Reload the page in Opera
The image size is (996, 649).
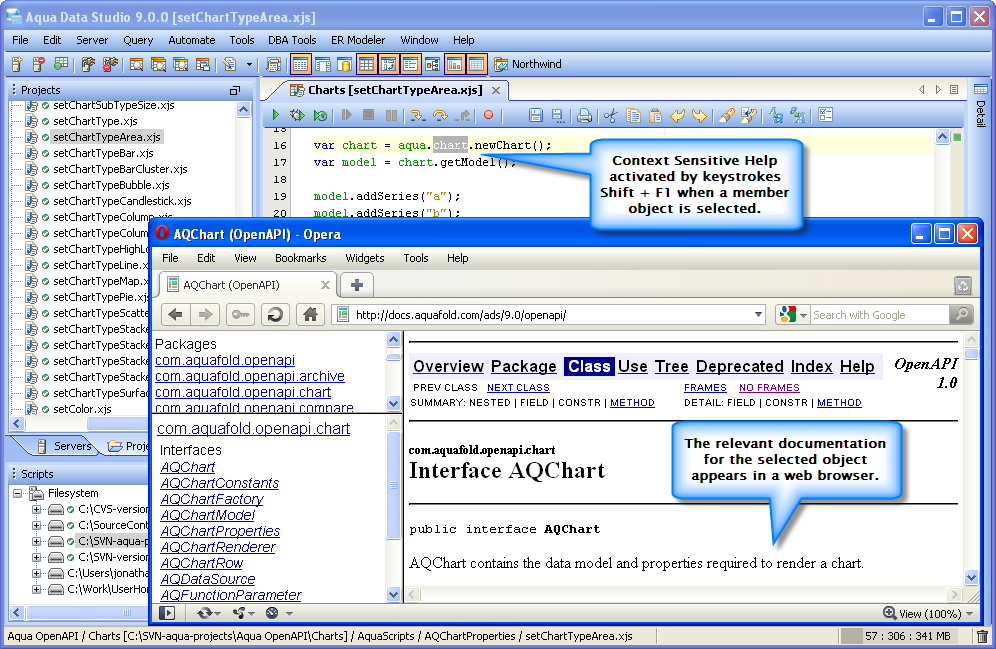pos(275,314)
